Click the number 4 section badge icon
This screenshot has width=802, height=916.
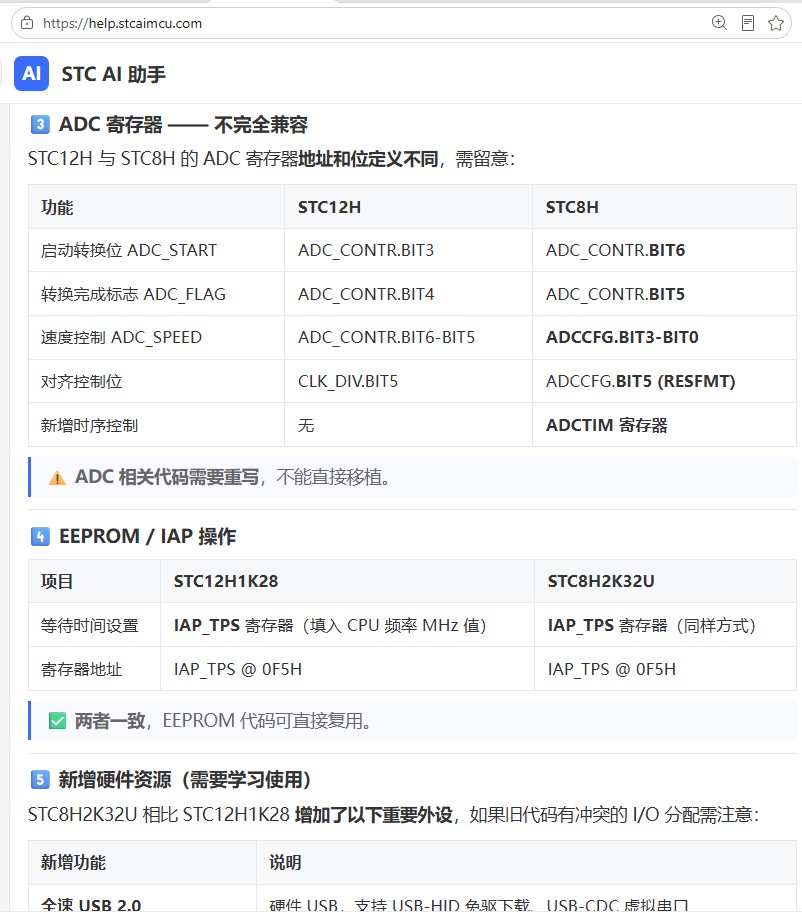[40, 536]
